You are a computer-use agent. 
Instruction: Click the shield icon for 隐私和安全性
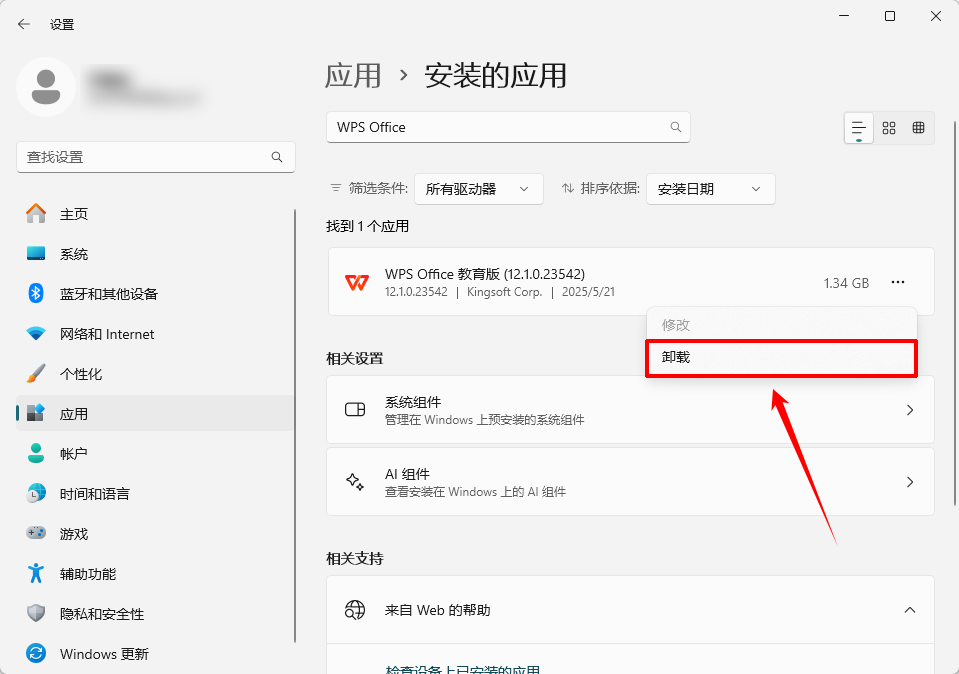(x=36, y=613)
